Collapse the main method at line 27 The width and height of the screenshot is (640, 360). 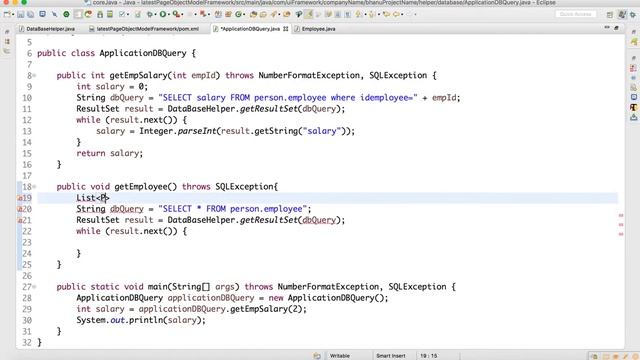click(x=34, y=287)
